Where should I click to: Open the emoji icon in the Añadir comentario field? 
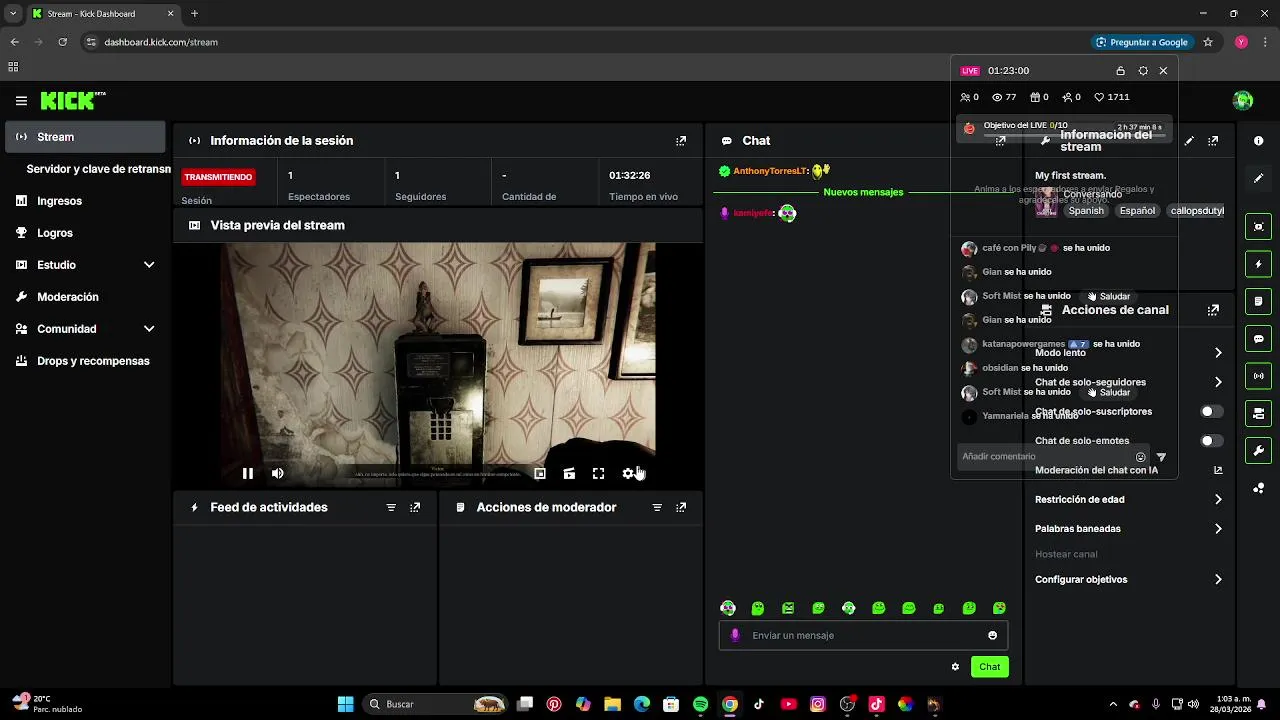pyautogui.click(x=1140, y=457)
